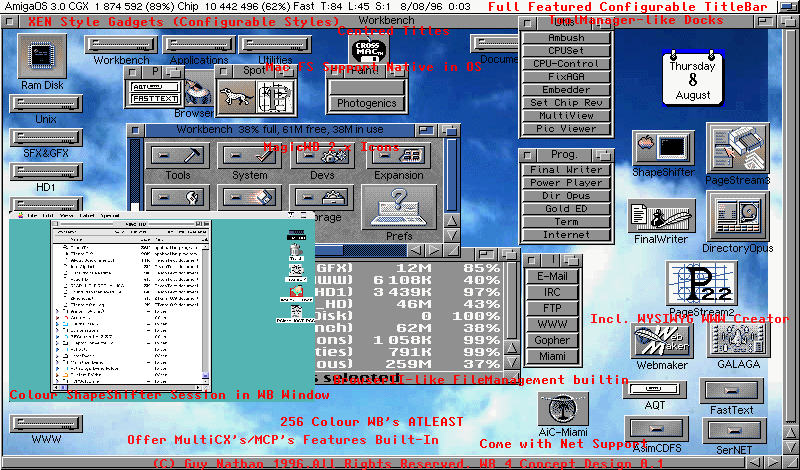Open the Mac Special menu

[110, 216]
